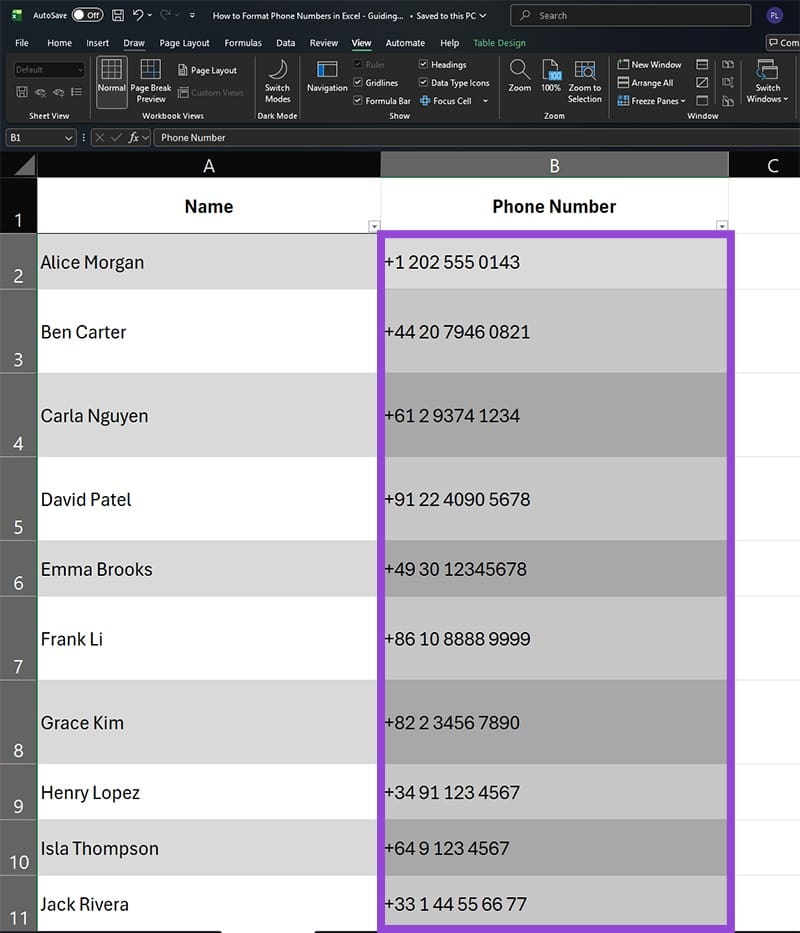Open a New Window from the ribbon

coord(650,63)
